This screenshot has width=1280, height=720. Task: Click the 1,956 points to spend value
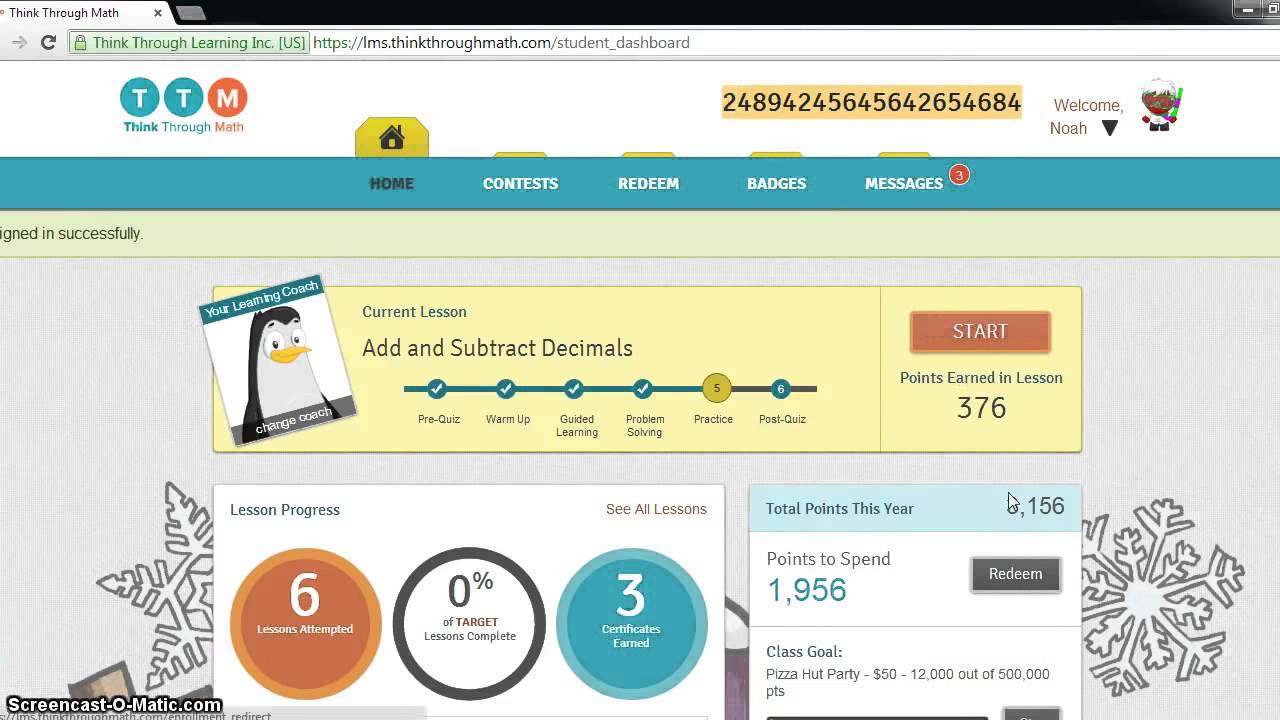click(806, 590)
